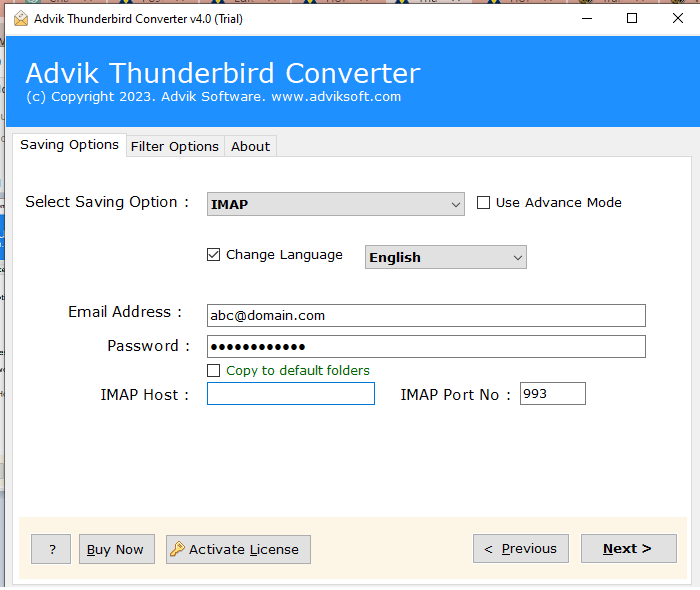Click the empty IMAP Host field
The height and width of the screenshot is (590, 700).
point(291,394)
